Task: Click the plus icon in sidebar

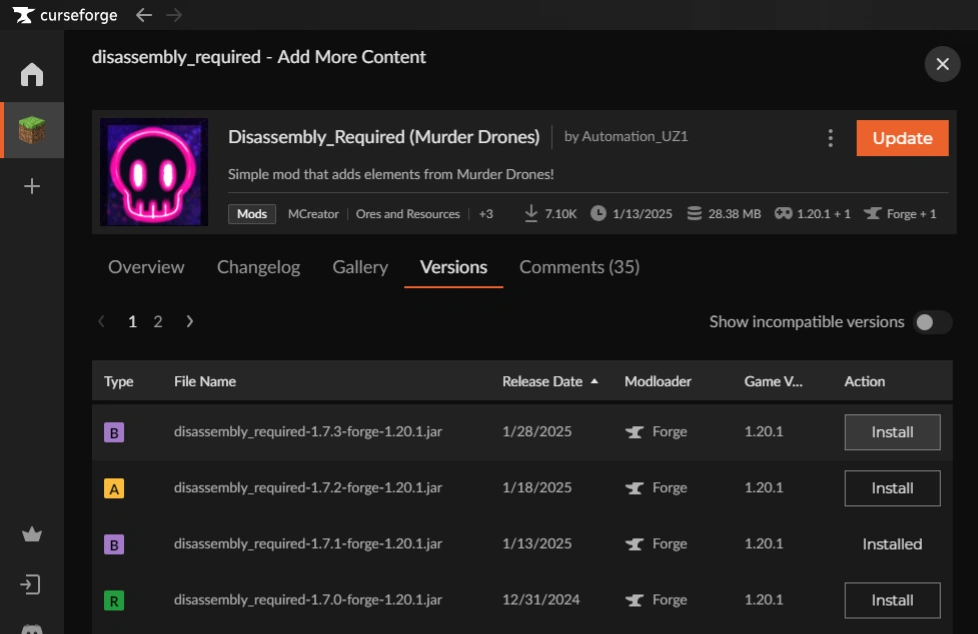Action: 32,186
